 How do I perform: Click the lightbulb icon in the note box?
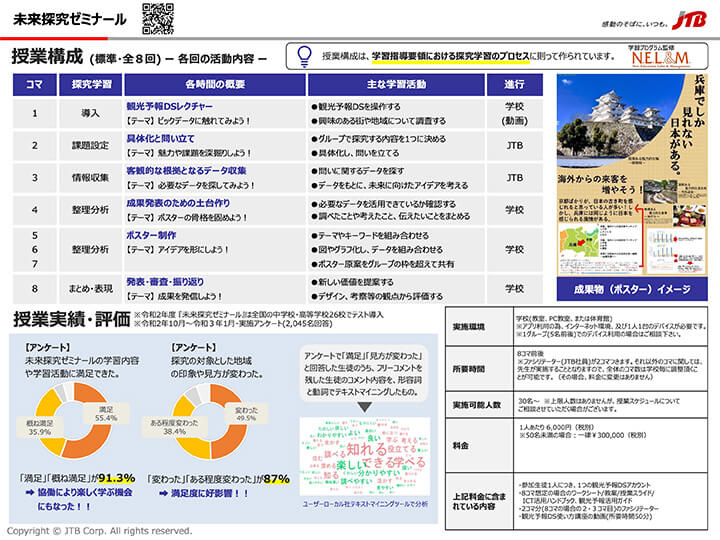click(x=304, y=56)
